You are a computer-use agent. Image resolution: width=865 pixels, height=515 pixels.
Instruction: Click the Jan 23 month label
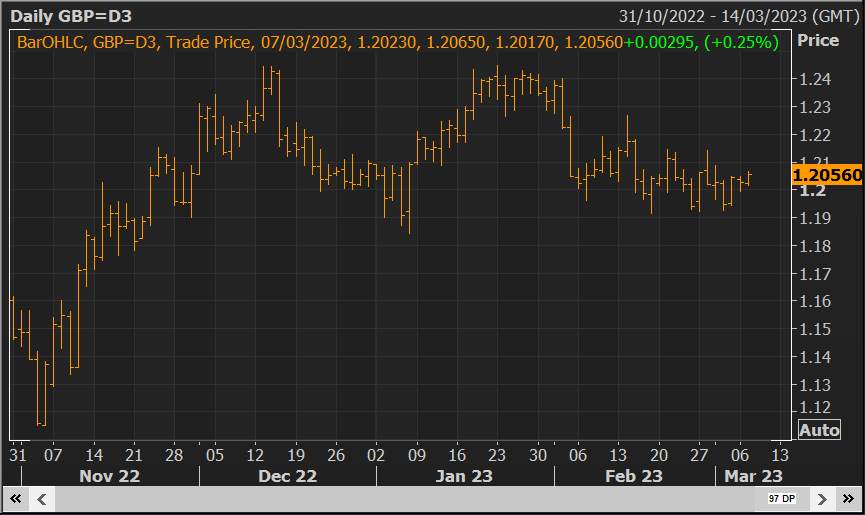point(464,476)
